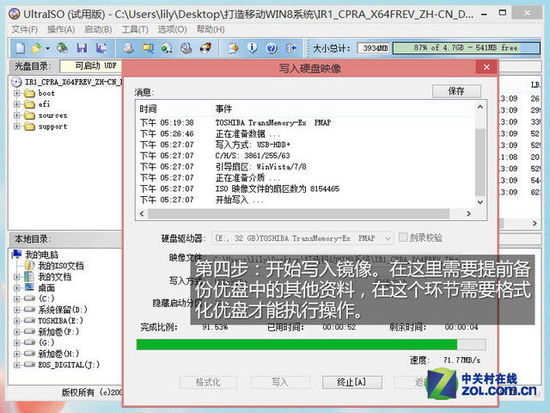Expand the efi folder node
The height and width of the screenshot is (413, 550).
[x=16, y=104]
